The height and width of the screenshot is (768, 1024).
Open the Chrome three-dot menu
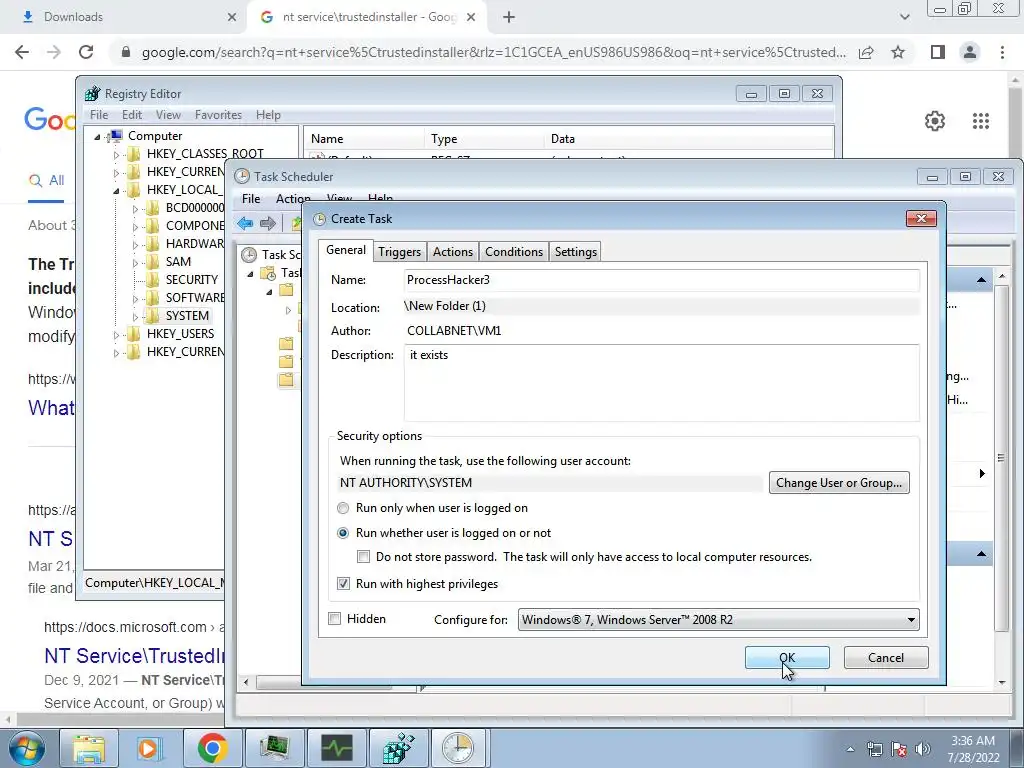pyautogui.click(x=1002, y=52)
